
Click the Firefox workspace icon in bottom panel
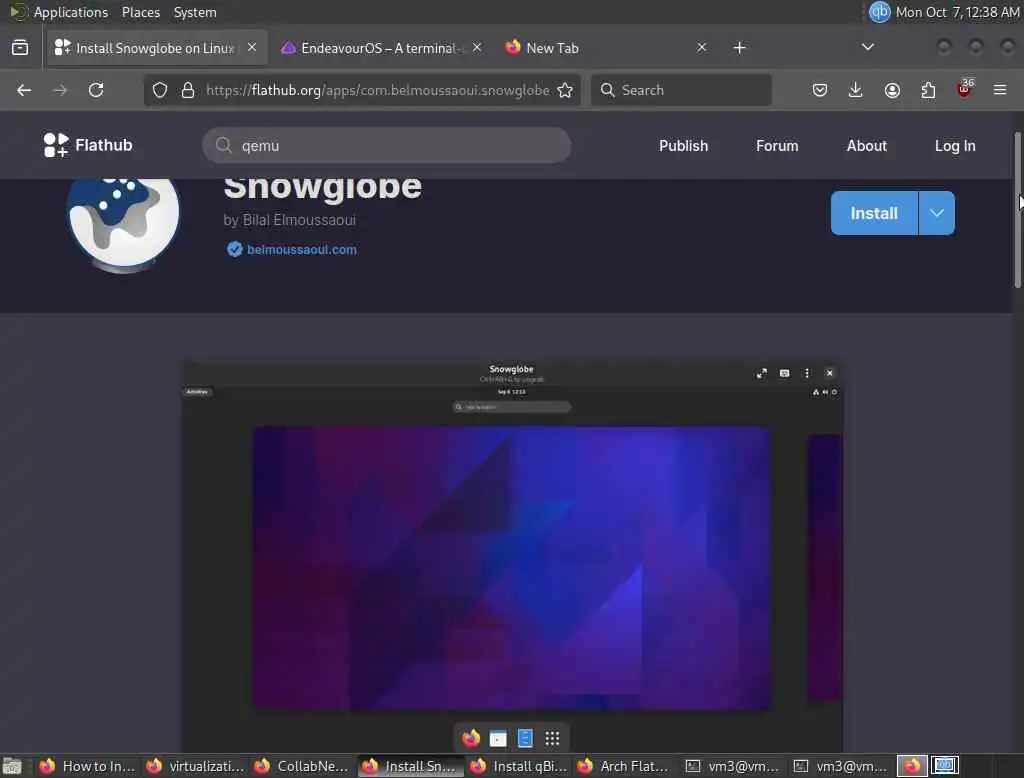point(912,766)
